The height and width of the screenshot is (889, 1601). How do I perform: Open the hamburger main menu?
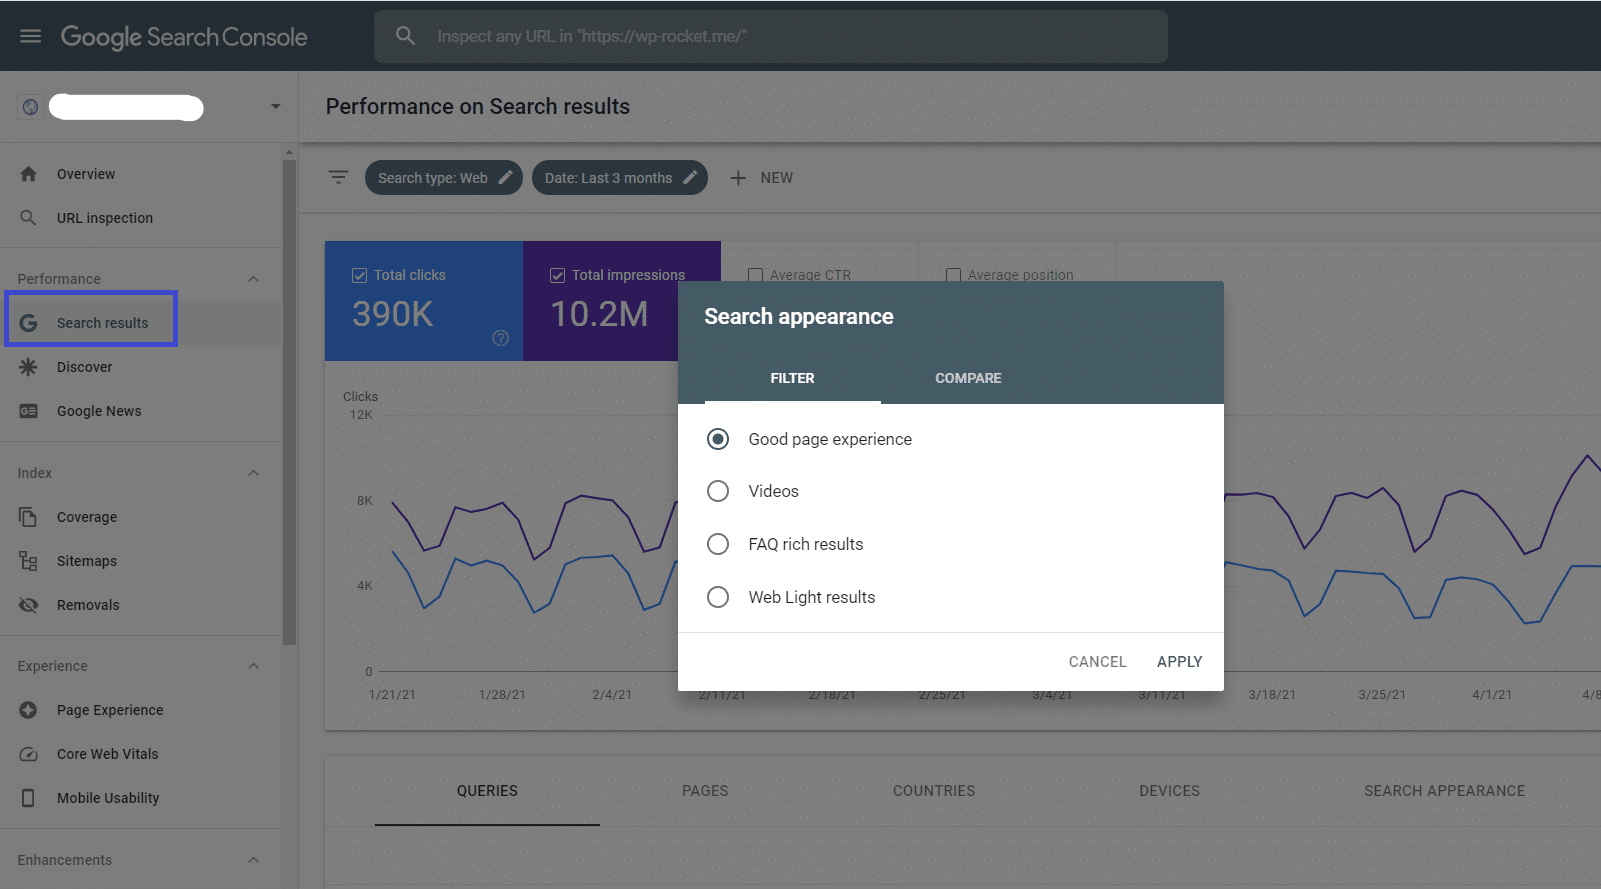[31, 36]
